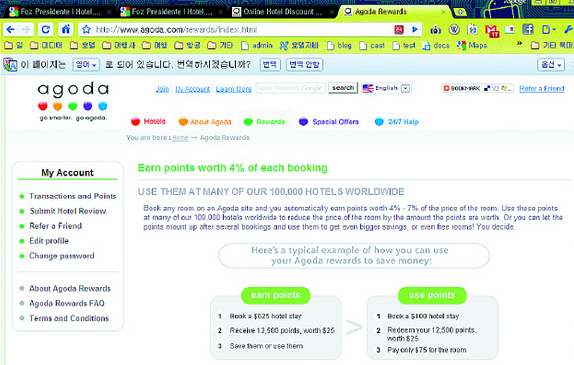The image size is (574, 365).
Task: Click the red extension icon in address bar
Action: coord(399,29)
